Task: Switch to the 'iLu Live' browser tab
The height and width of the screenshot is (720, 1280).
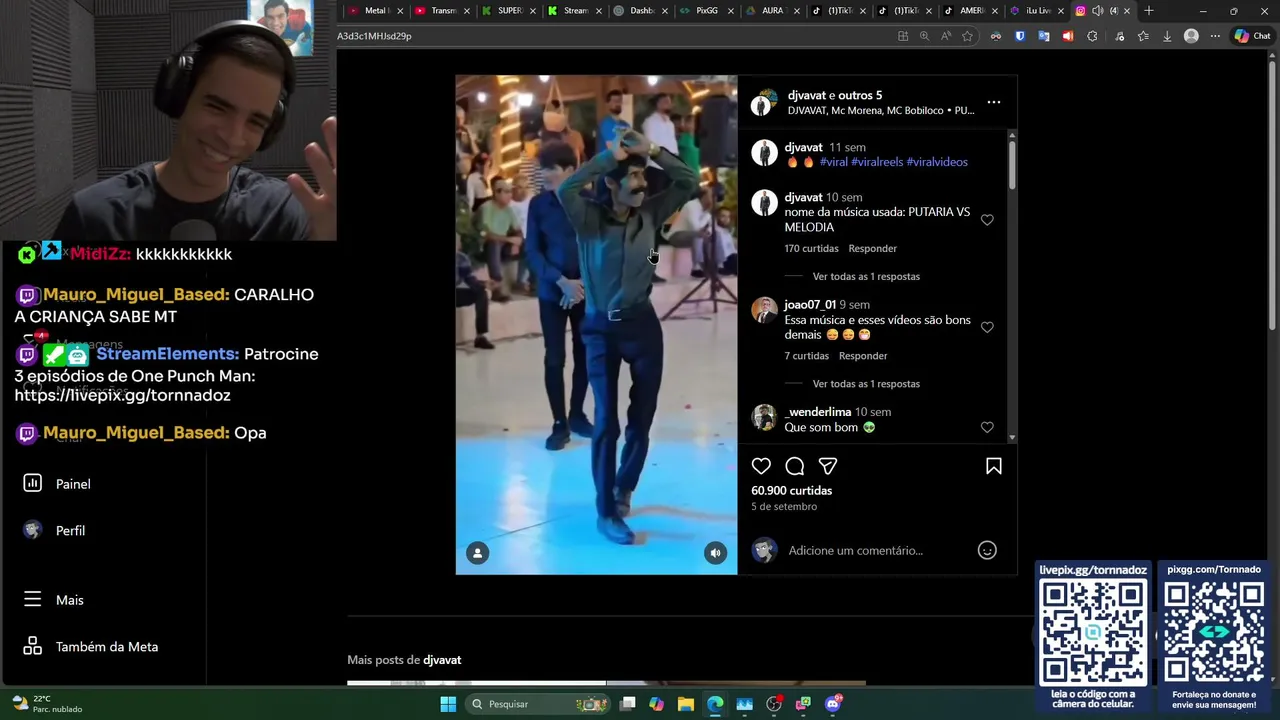Action: 1037,11
